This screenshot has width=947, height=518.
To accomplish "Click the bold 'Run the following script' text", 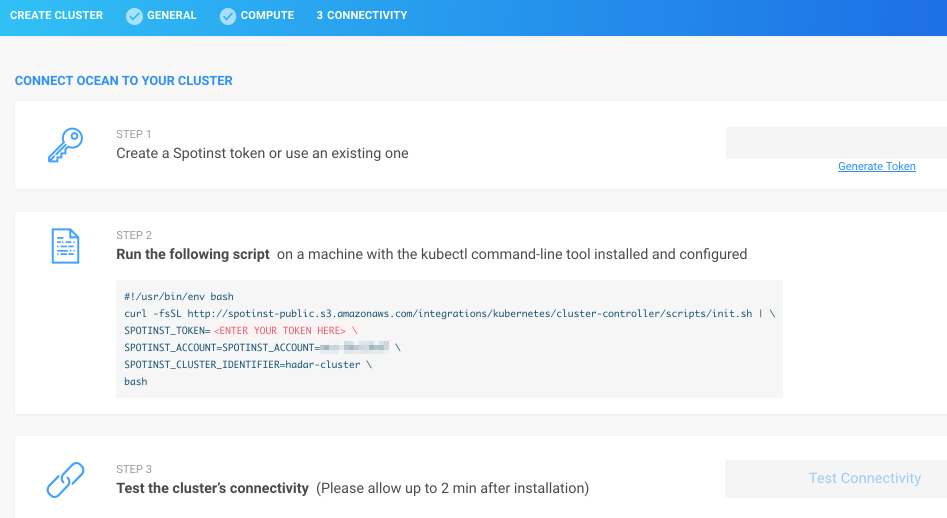I will [x=193, y=254].
